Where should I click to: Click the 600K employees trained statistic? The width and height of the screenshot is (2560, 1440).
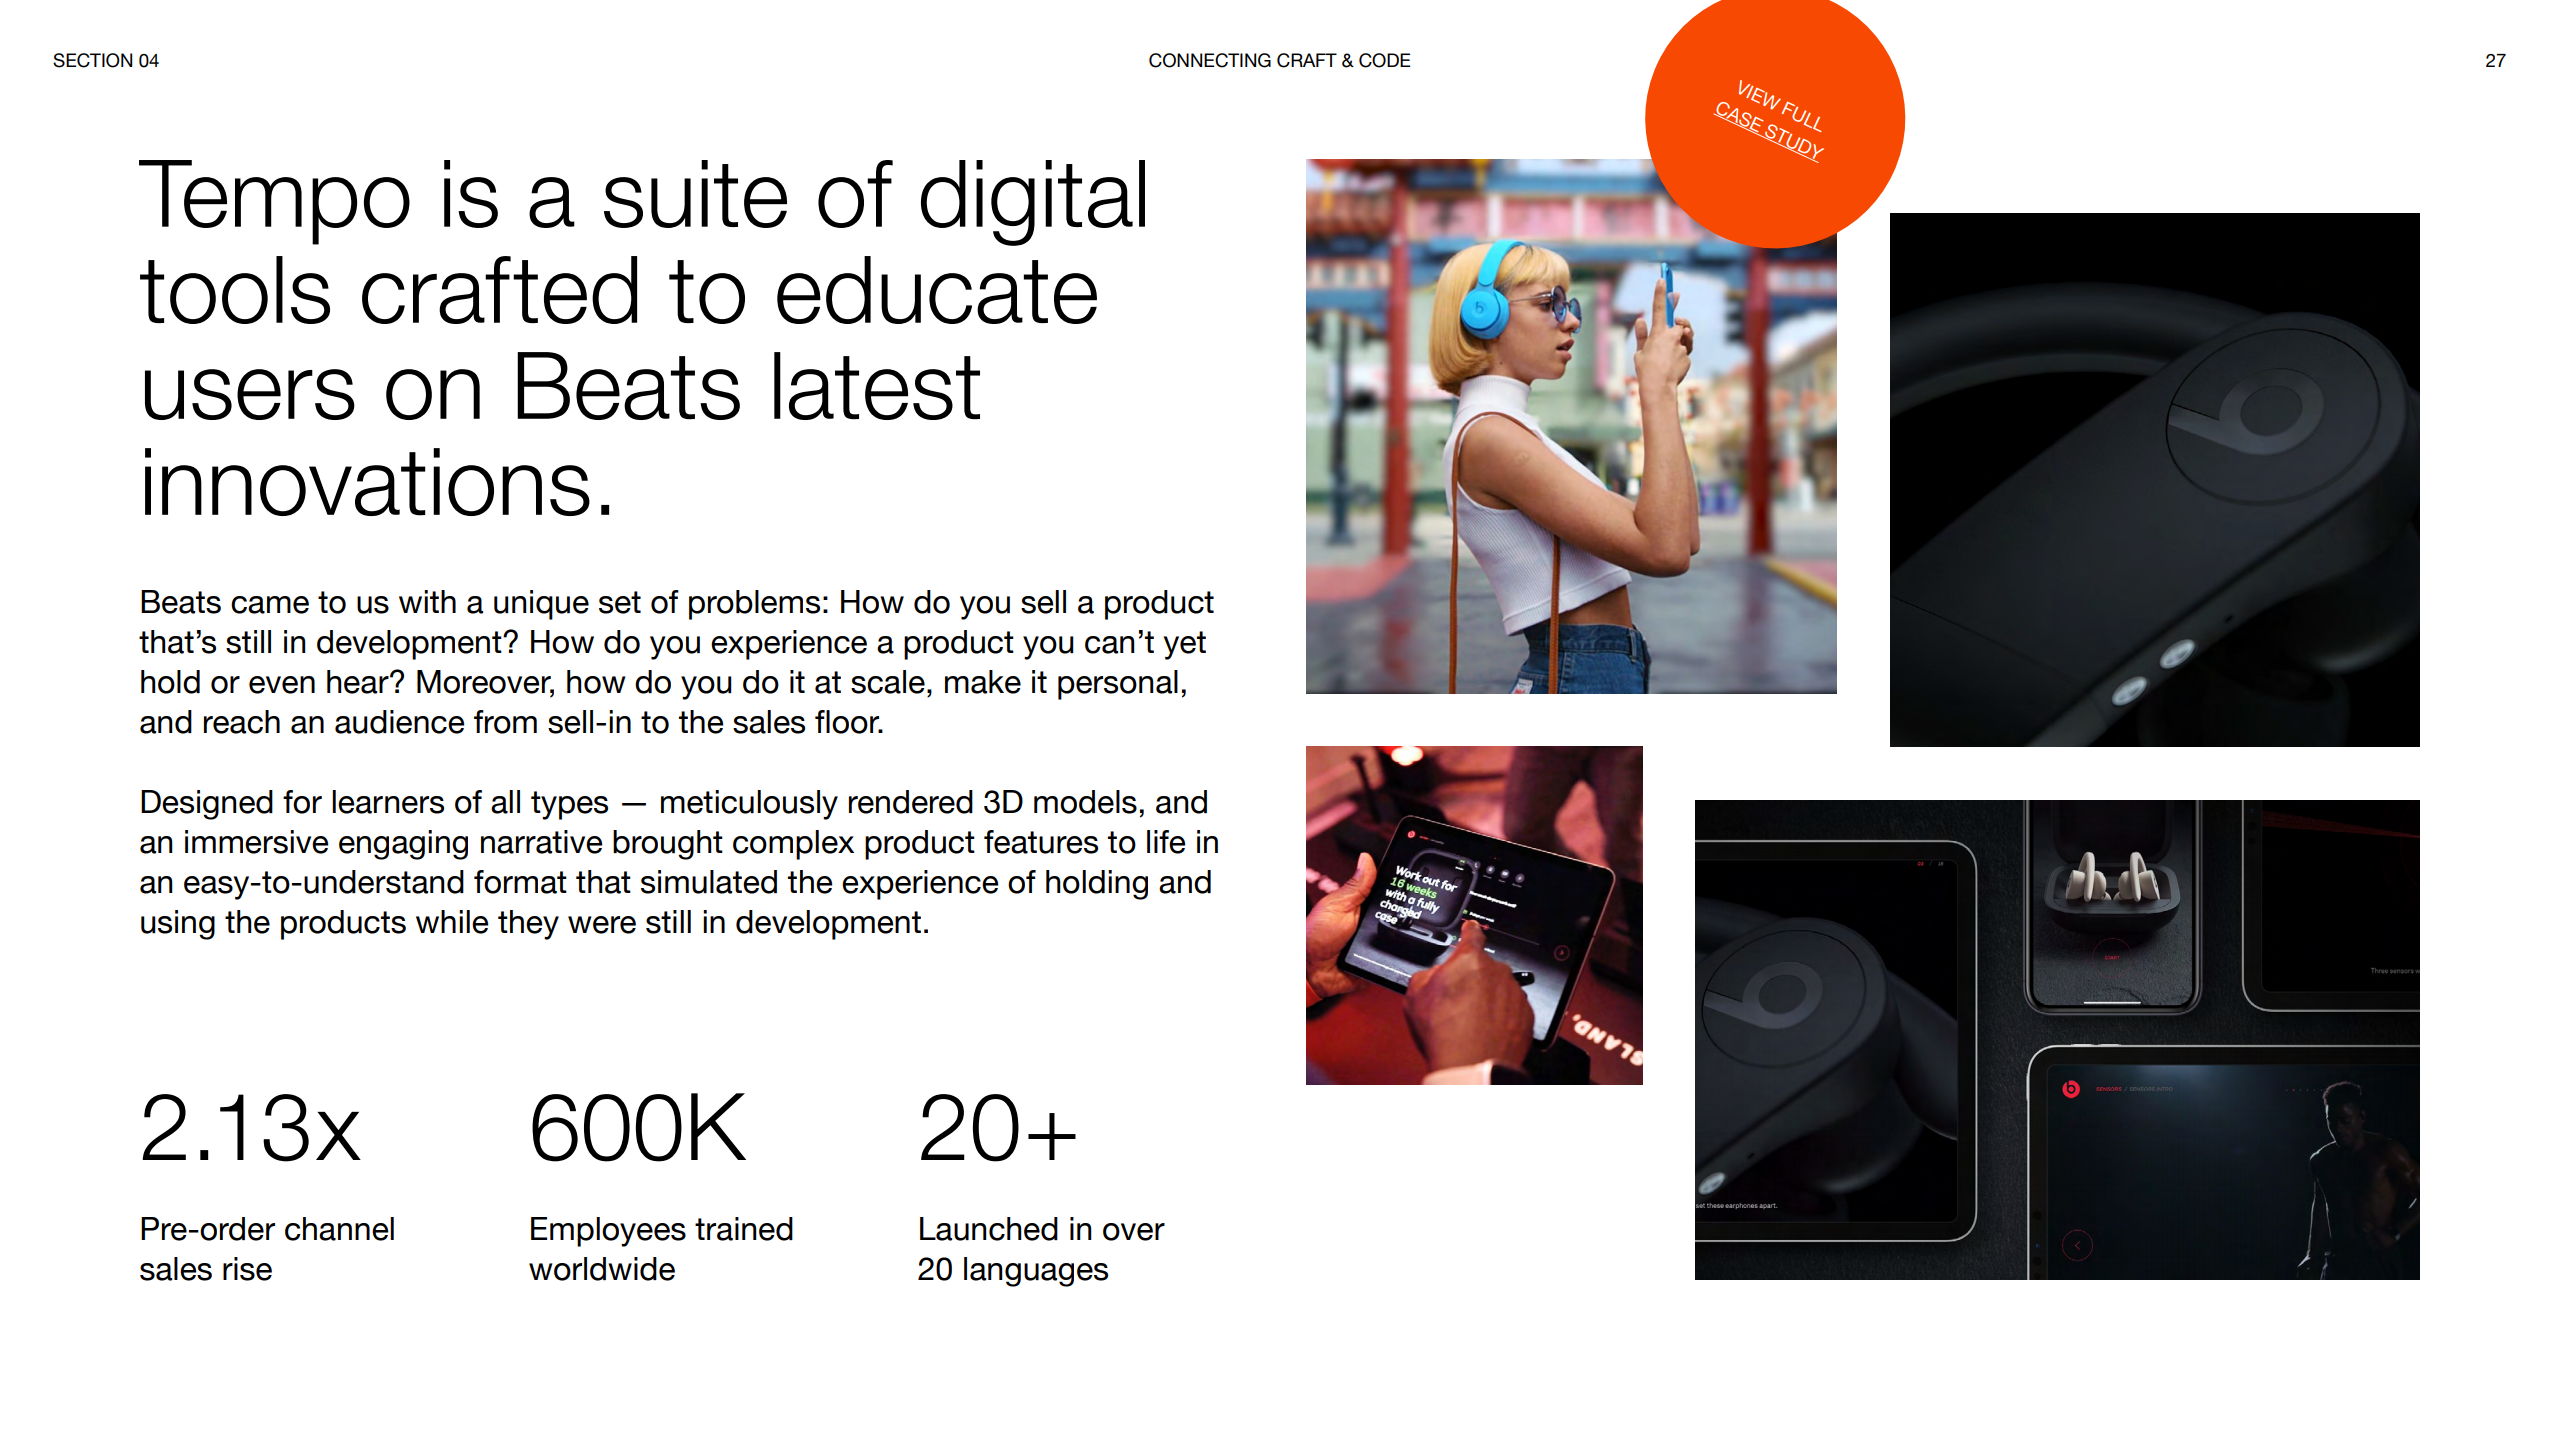(637, 1130)
